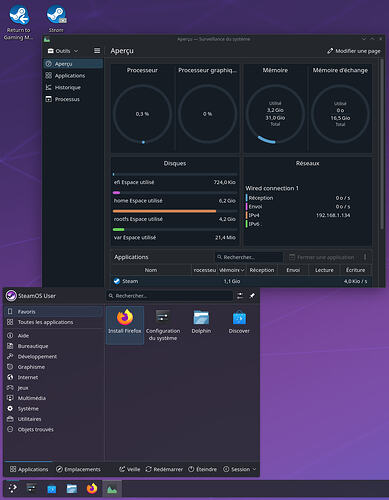Sort by the Mémoire column header
The width and height of the screenshot is (389, 500).
pyautogui.click(x=232, y=270)
